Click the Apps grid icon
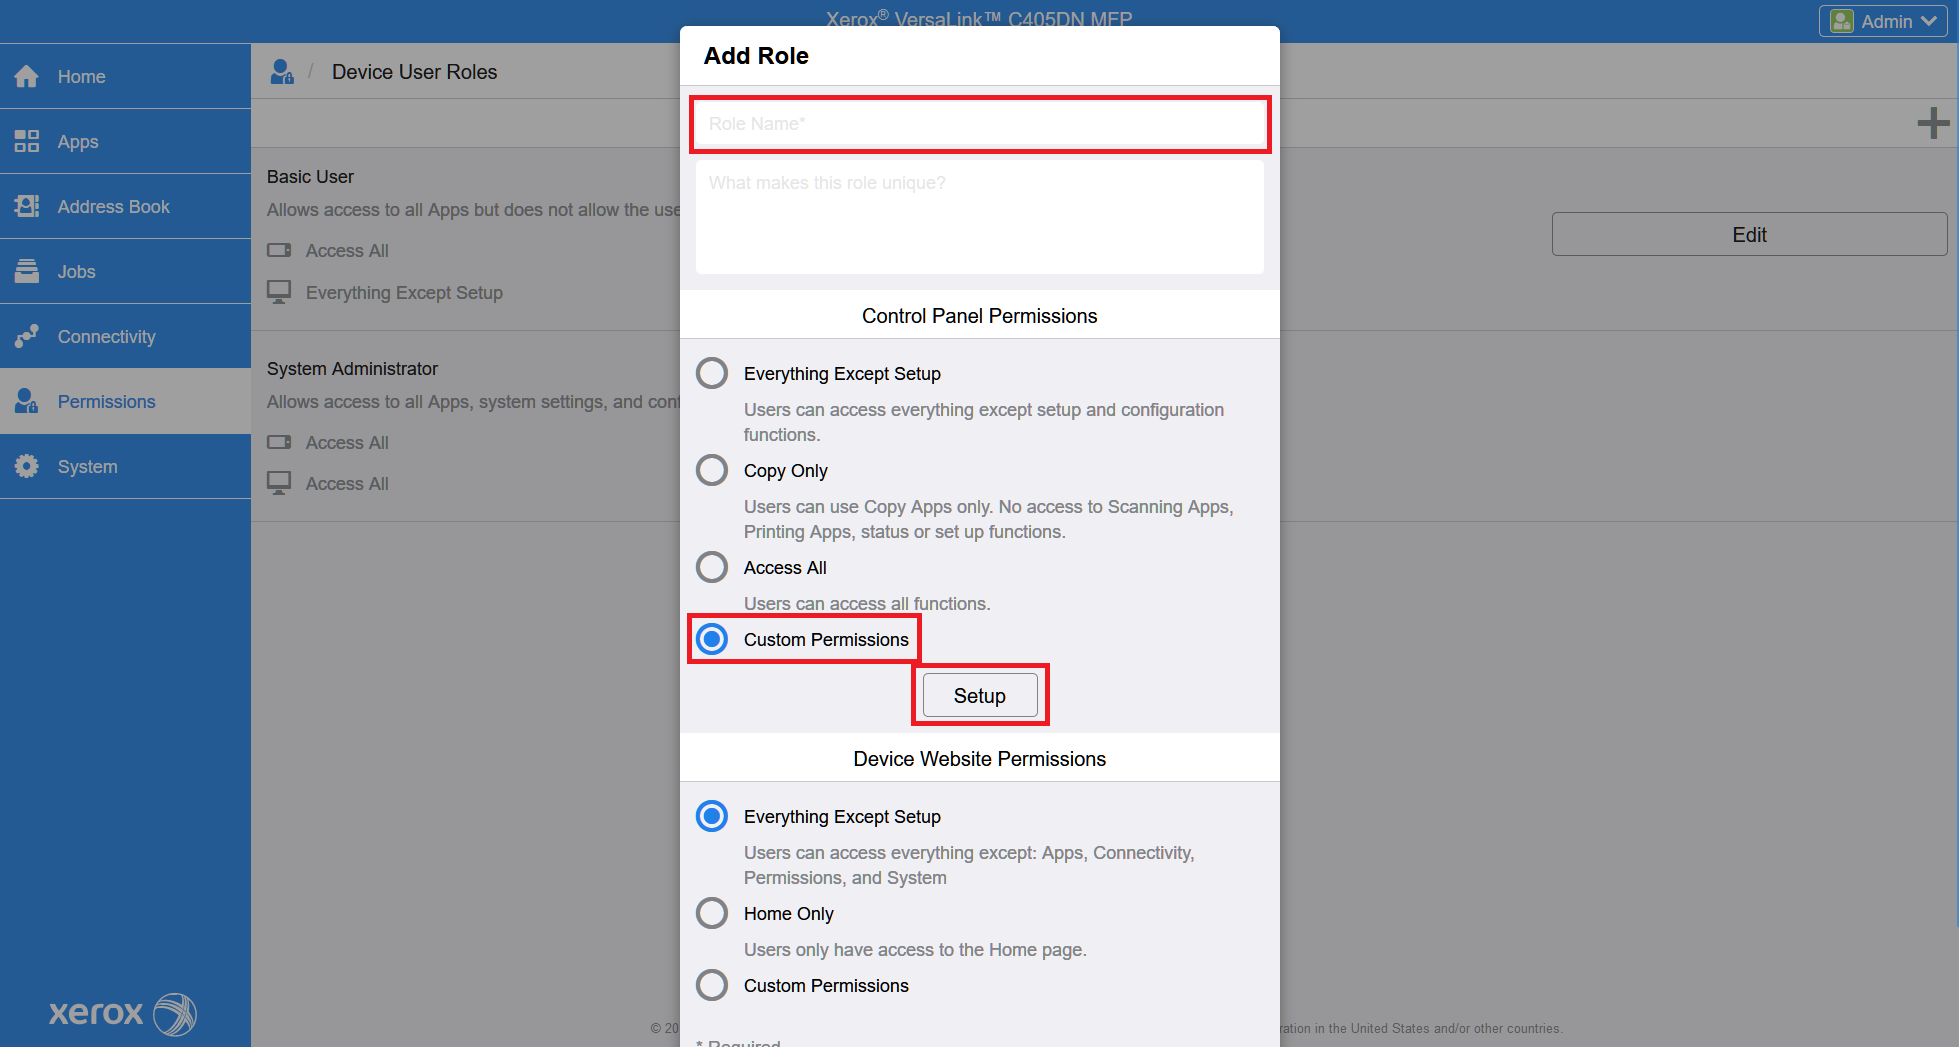 27,142
